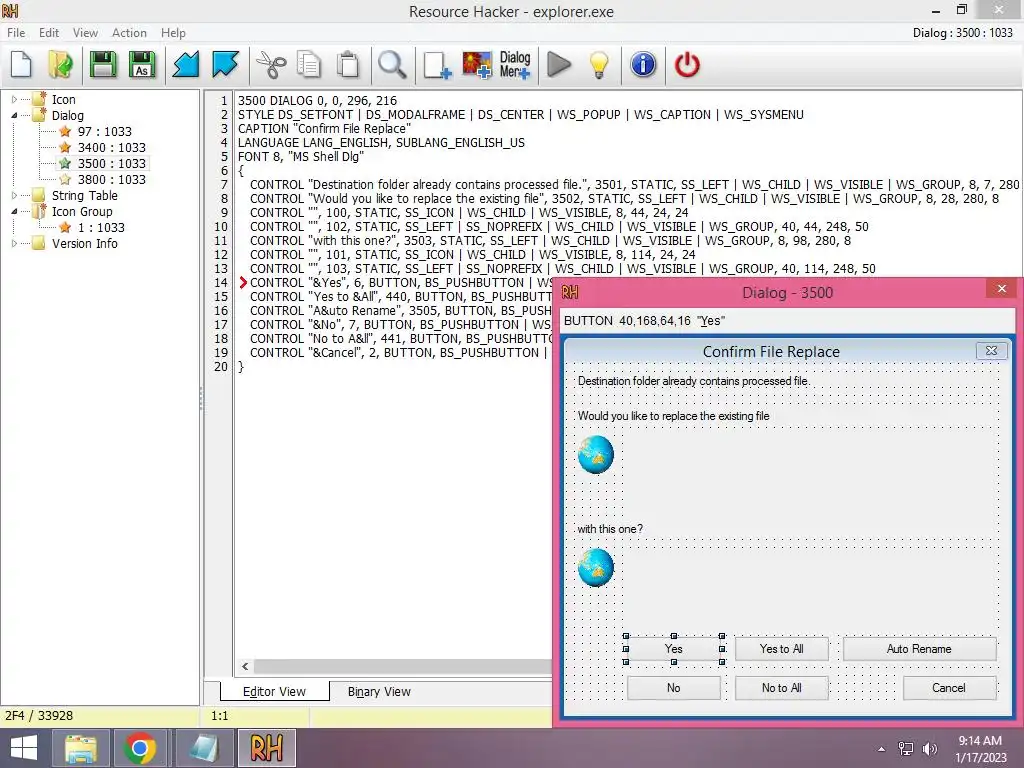Click 'Destination folder already contains processed file.' preview text
Screen dimensions: 1024x768
(694, 381)
